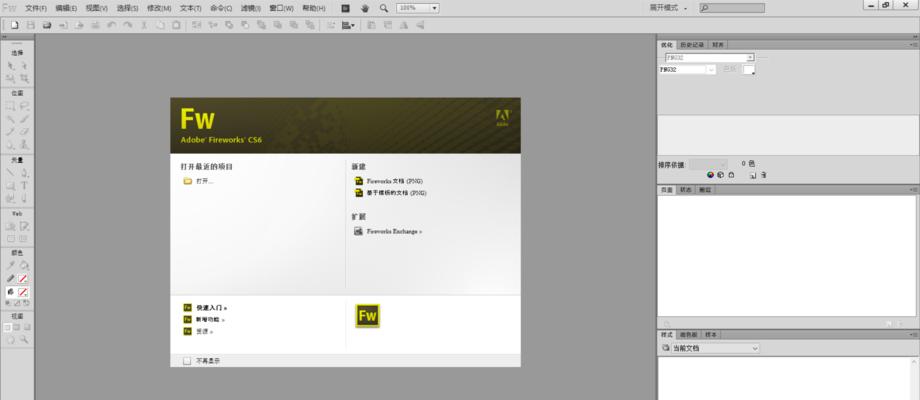Viewport: 920px width, 400px height.
Task: Show slices and hotspots
Action: [24, 239]
